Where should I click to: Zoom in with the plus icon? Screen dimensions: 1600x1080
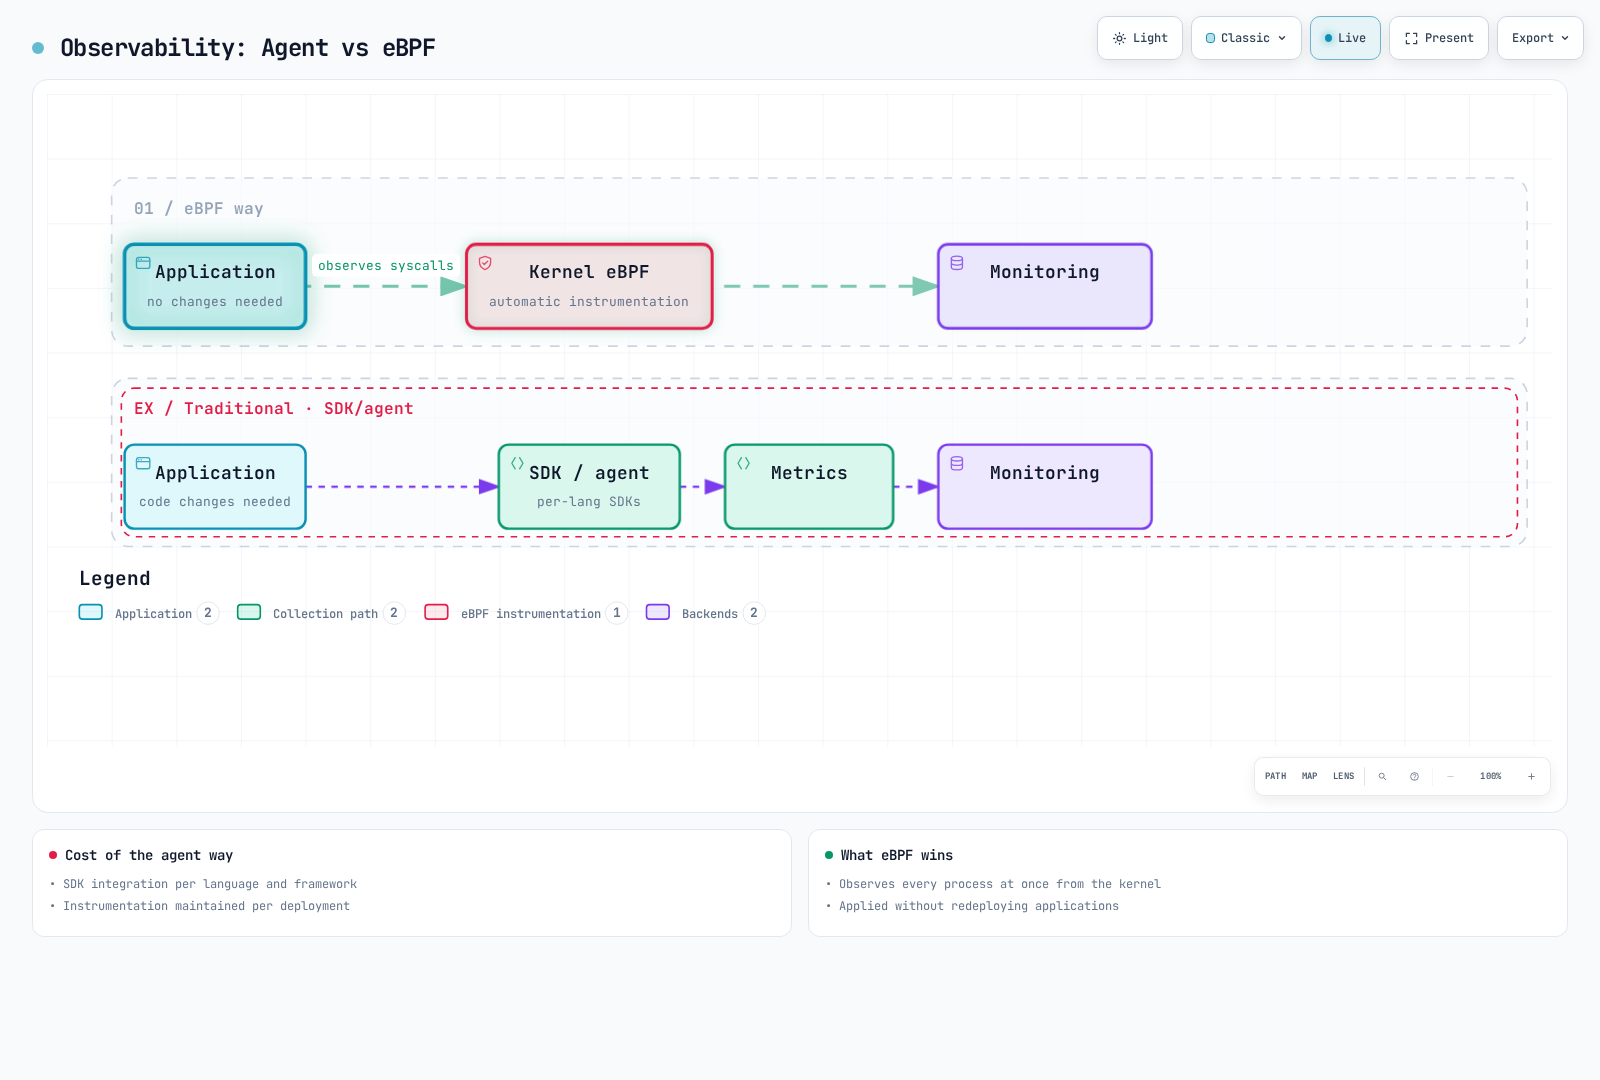point(1531,776)
